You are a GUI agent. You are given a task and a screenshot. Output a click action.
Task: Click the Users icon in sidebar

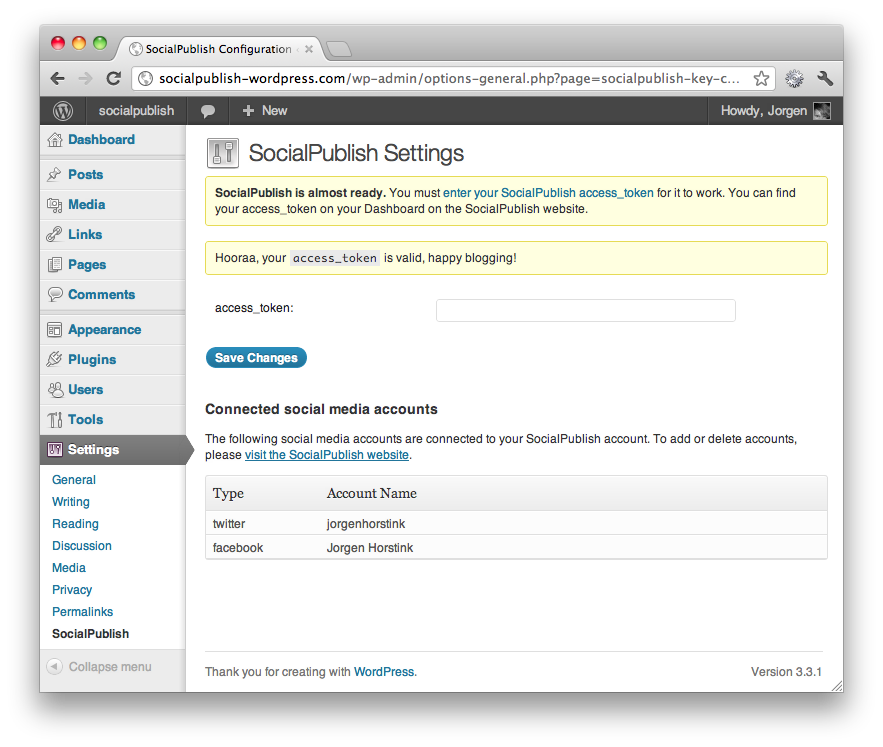[55, 389]
